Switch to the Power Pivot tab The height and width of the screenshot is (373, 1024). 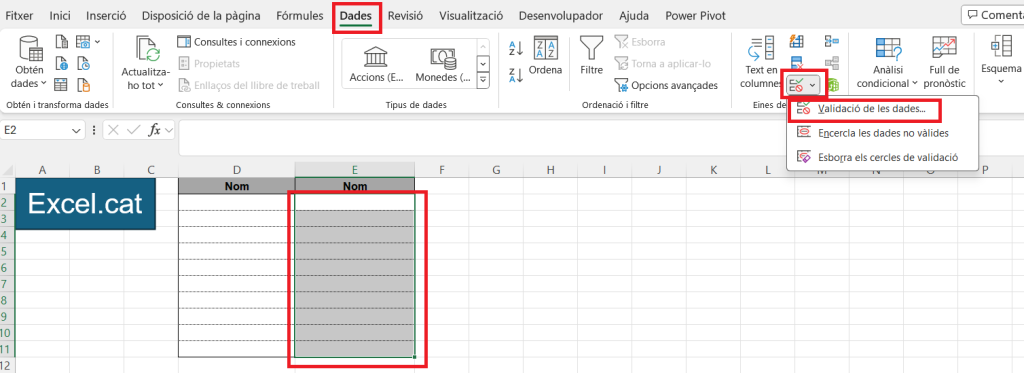pos(695,16)
